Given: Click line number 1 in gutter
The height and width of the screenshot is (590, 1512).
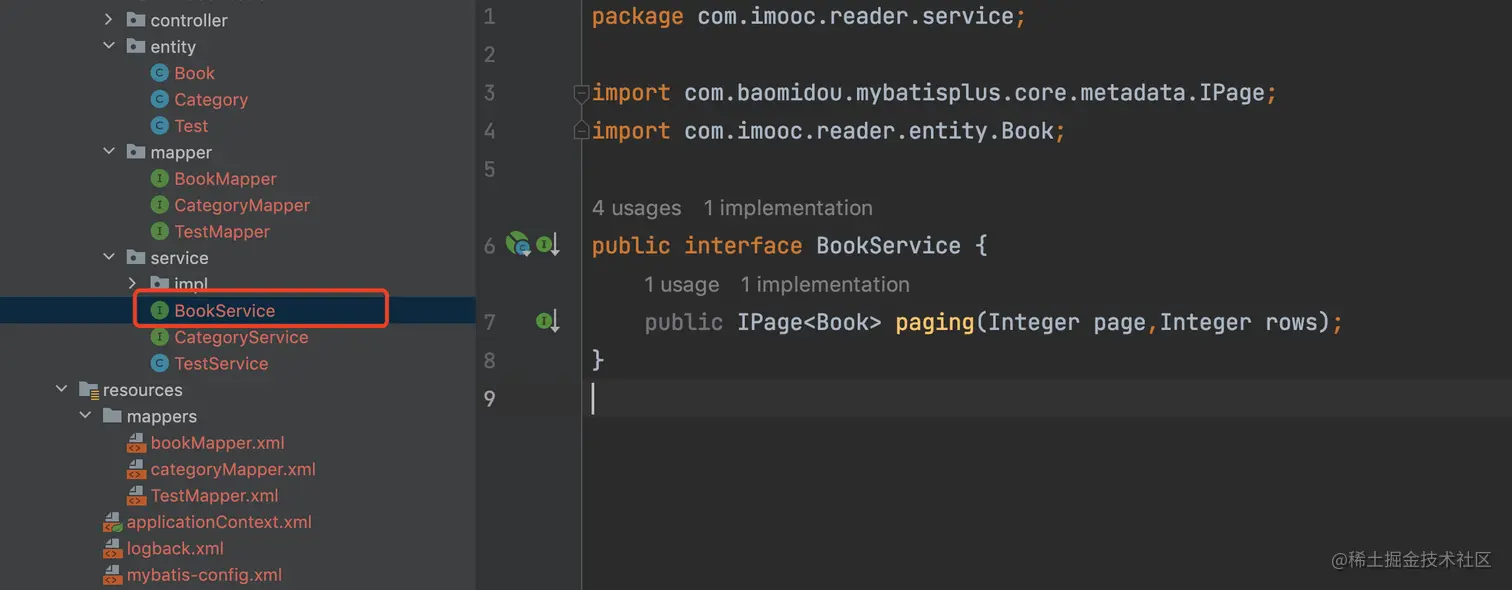Looking at the screenshot, I should (489, 17).
